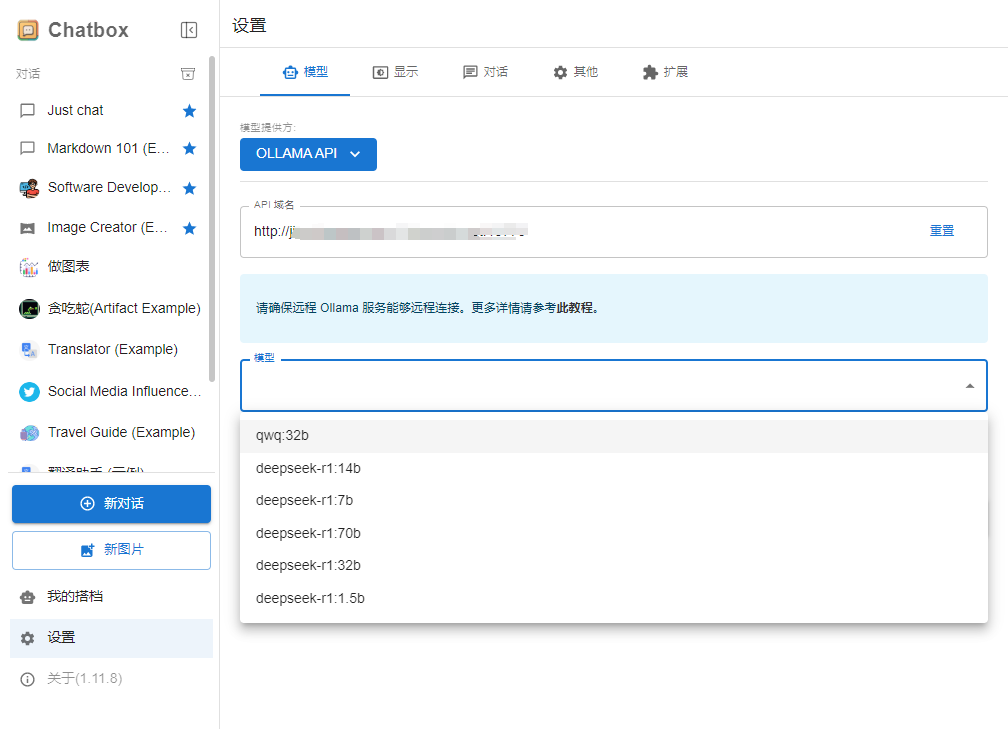Click the sidebar 设置 gear icon

click(27, 638)
